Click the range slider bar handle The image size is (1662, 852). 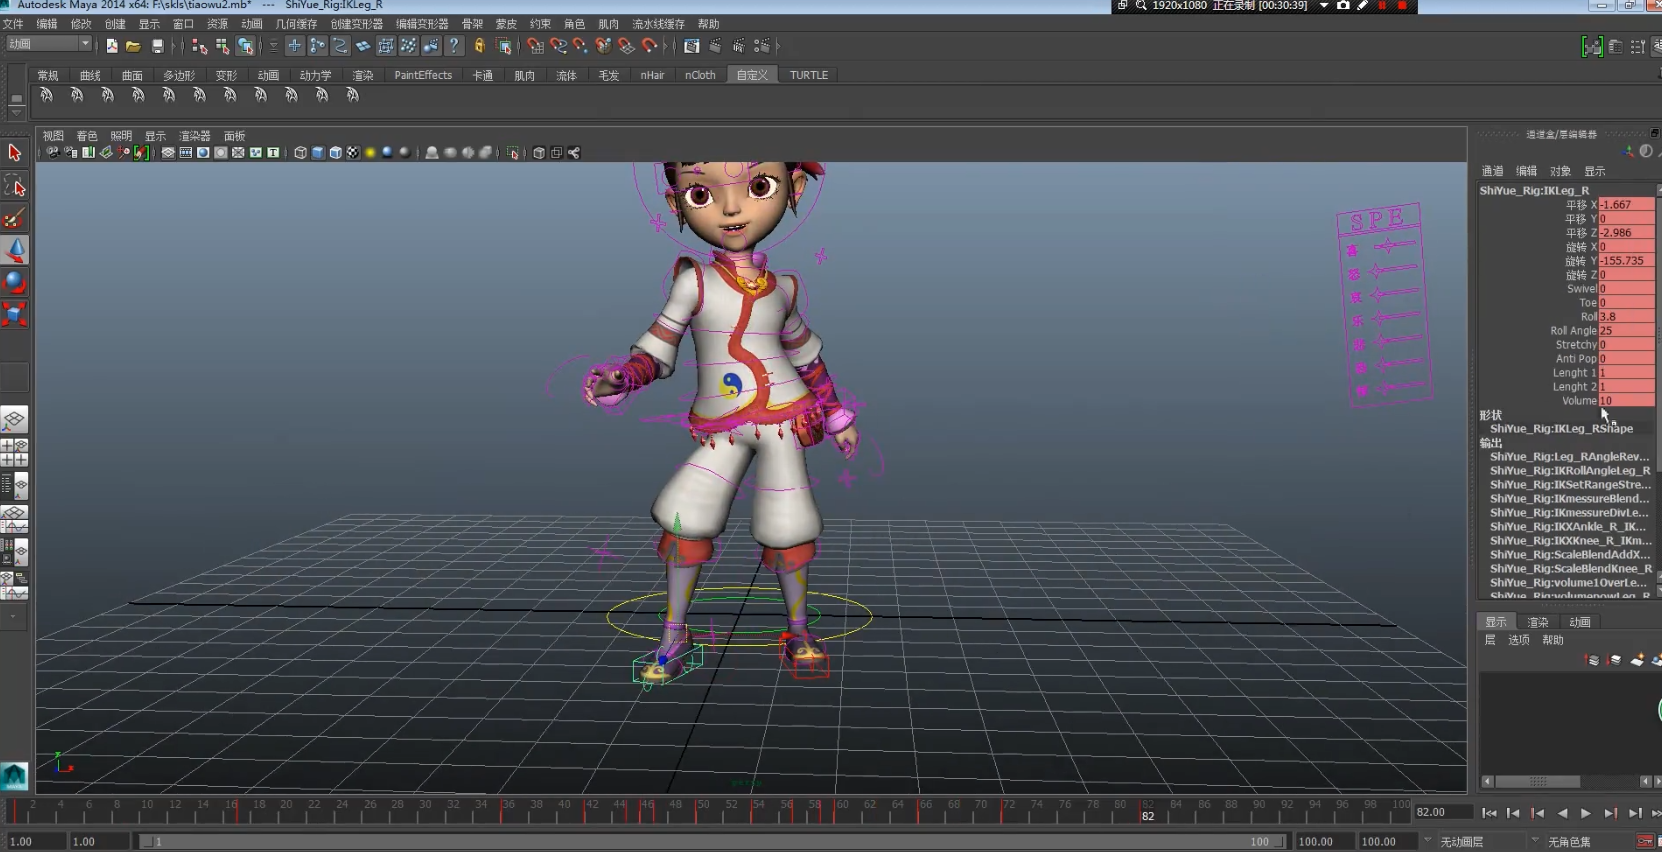pyautogui.click(x=712, y=842)
